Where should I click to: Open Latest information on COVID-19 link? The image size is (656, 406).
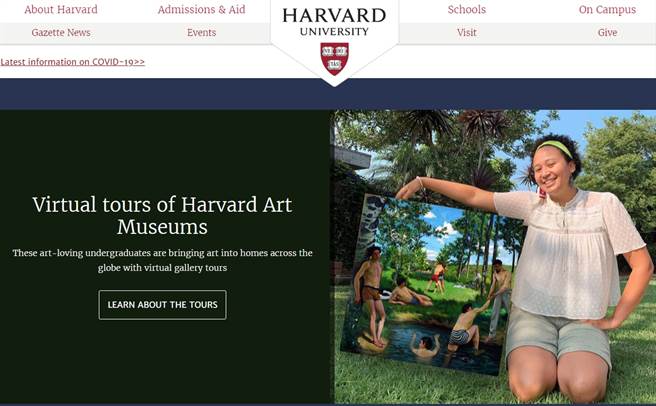click(72, 62)
